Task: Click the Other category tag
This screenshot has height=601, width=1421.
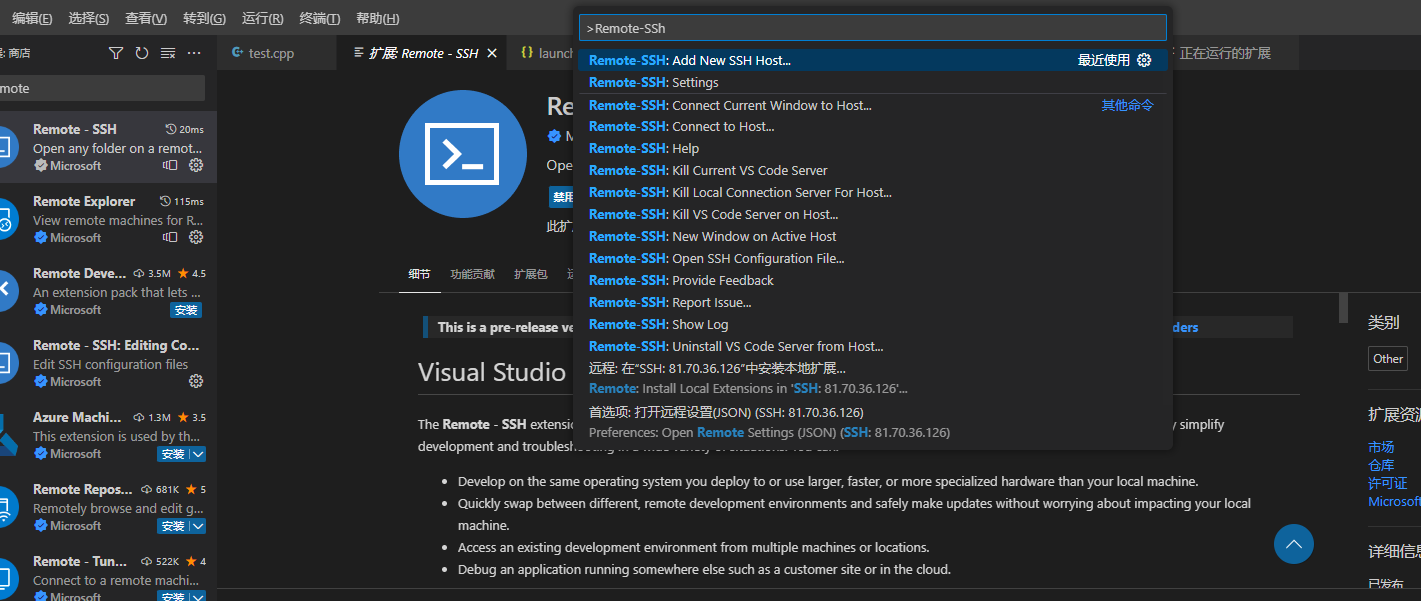Action: (1388, 359)
